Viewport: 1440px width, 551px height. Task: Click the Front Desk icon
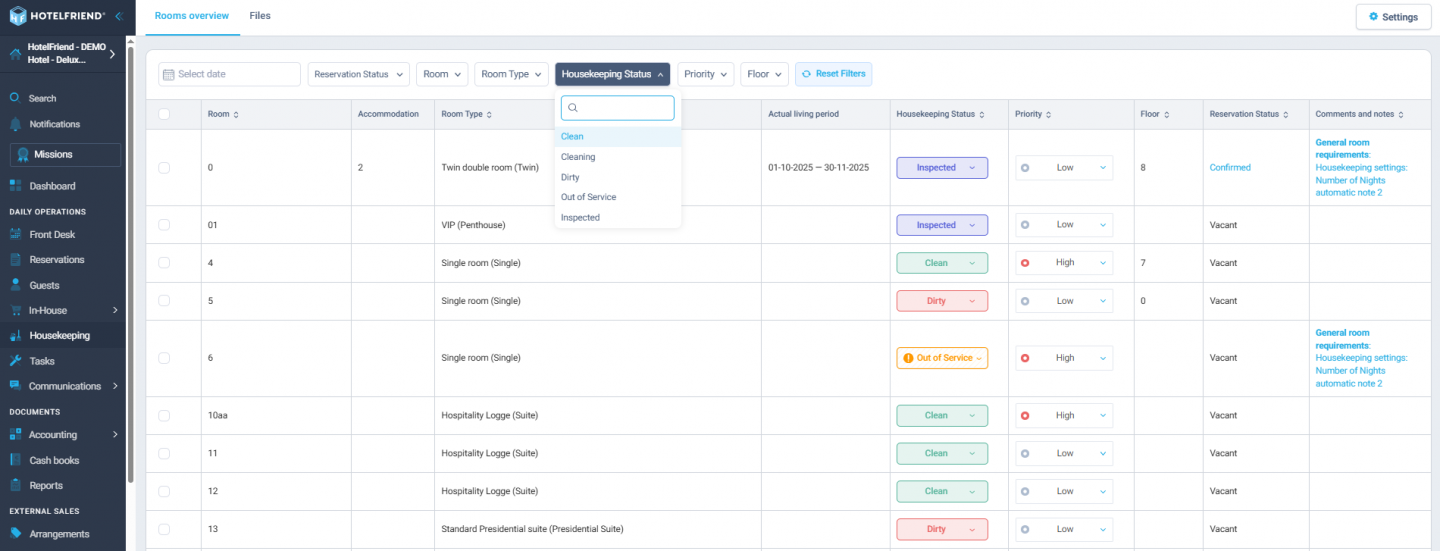(x=15, y=234)
